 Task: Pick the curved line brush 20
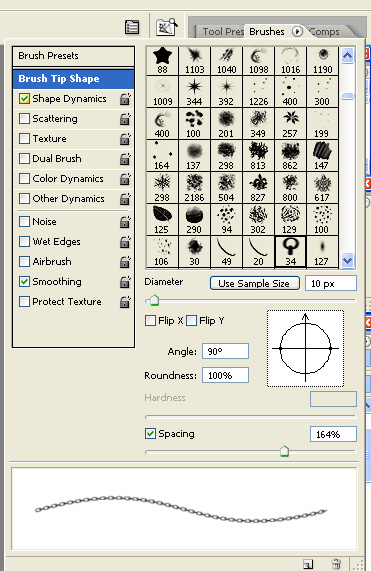258,252
